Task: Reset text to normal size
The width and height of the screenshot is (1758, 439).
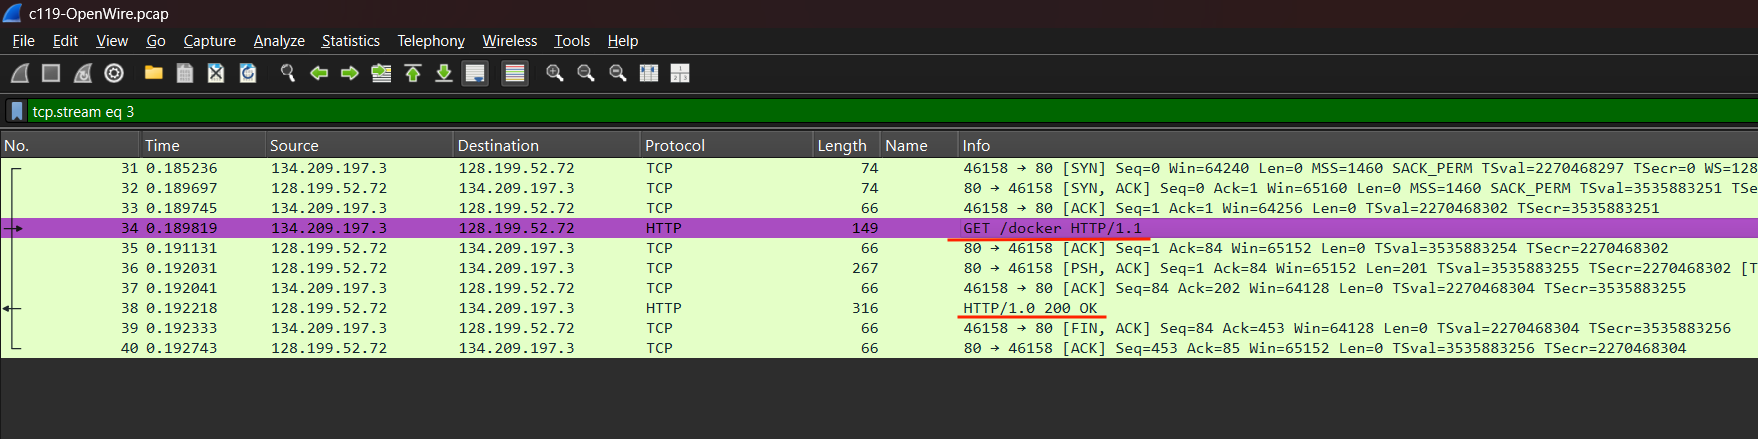Action: coord(618,73)
